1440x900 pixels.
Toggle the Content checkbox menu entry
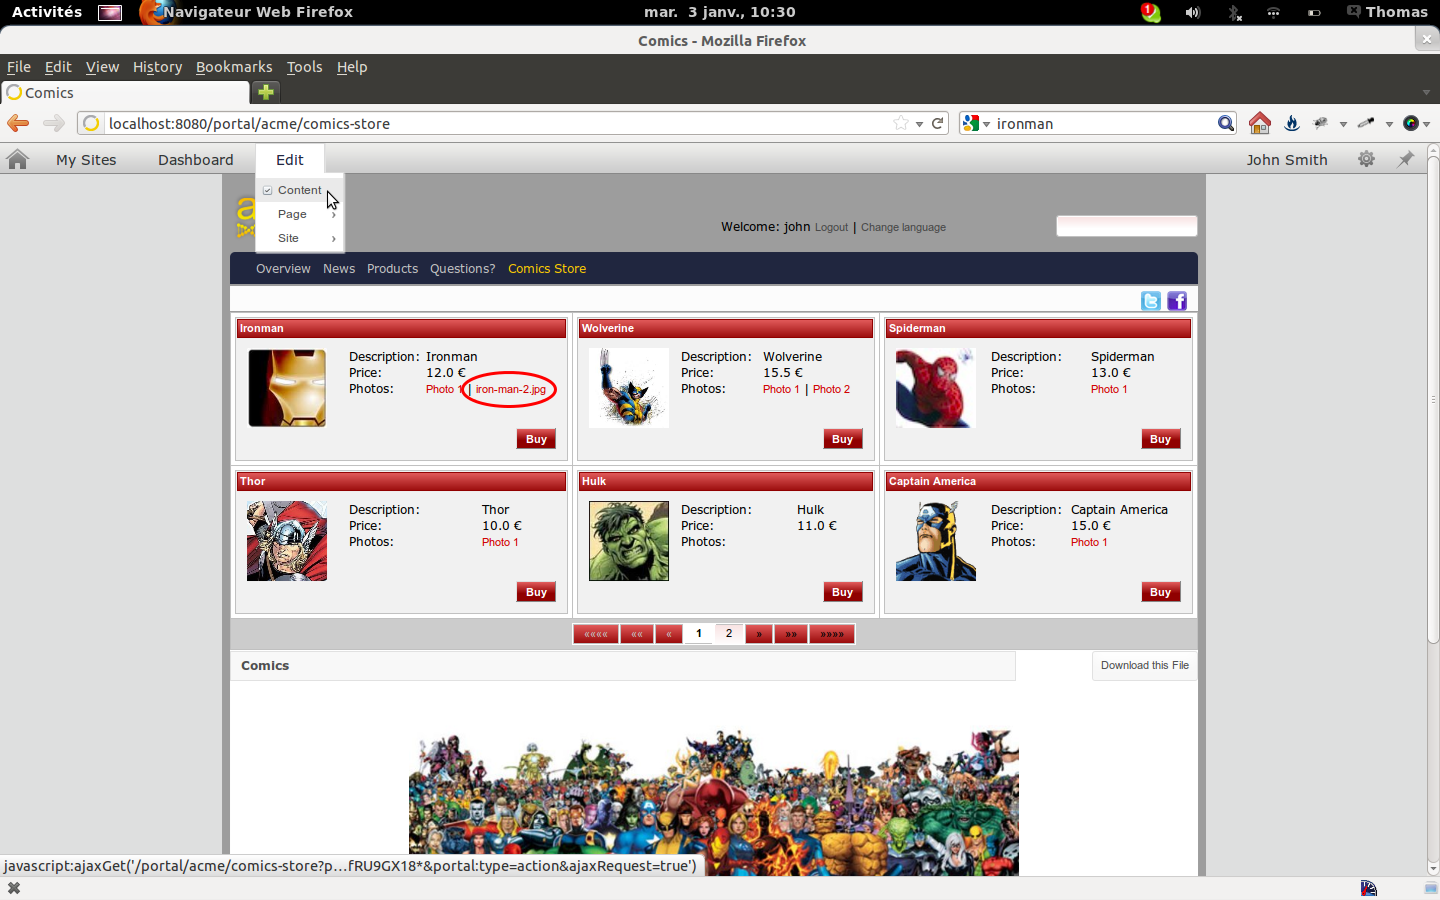click(299, 190)
